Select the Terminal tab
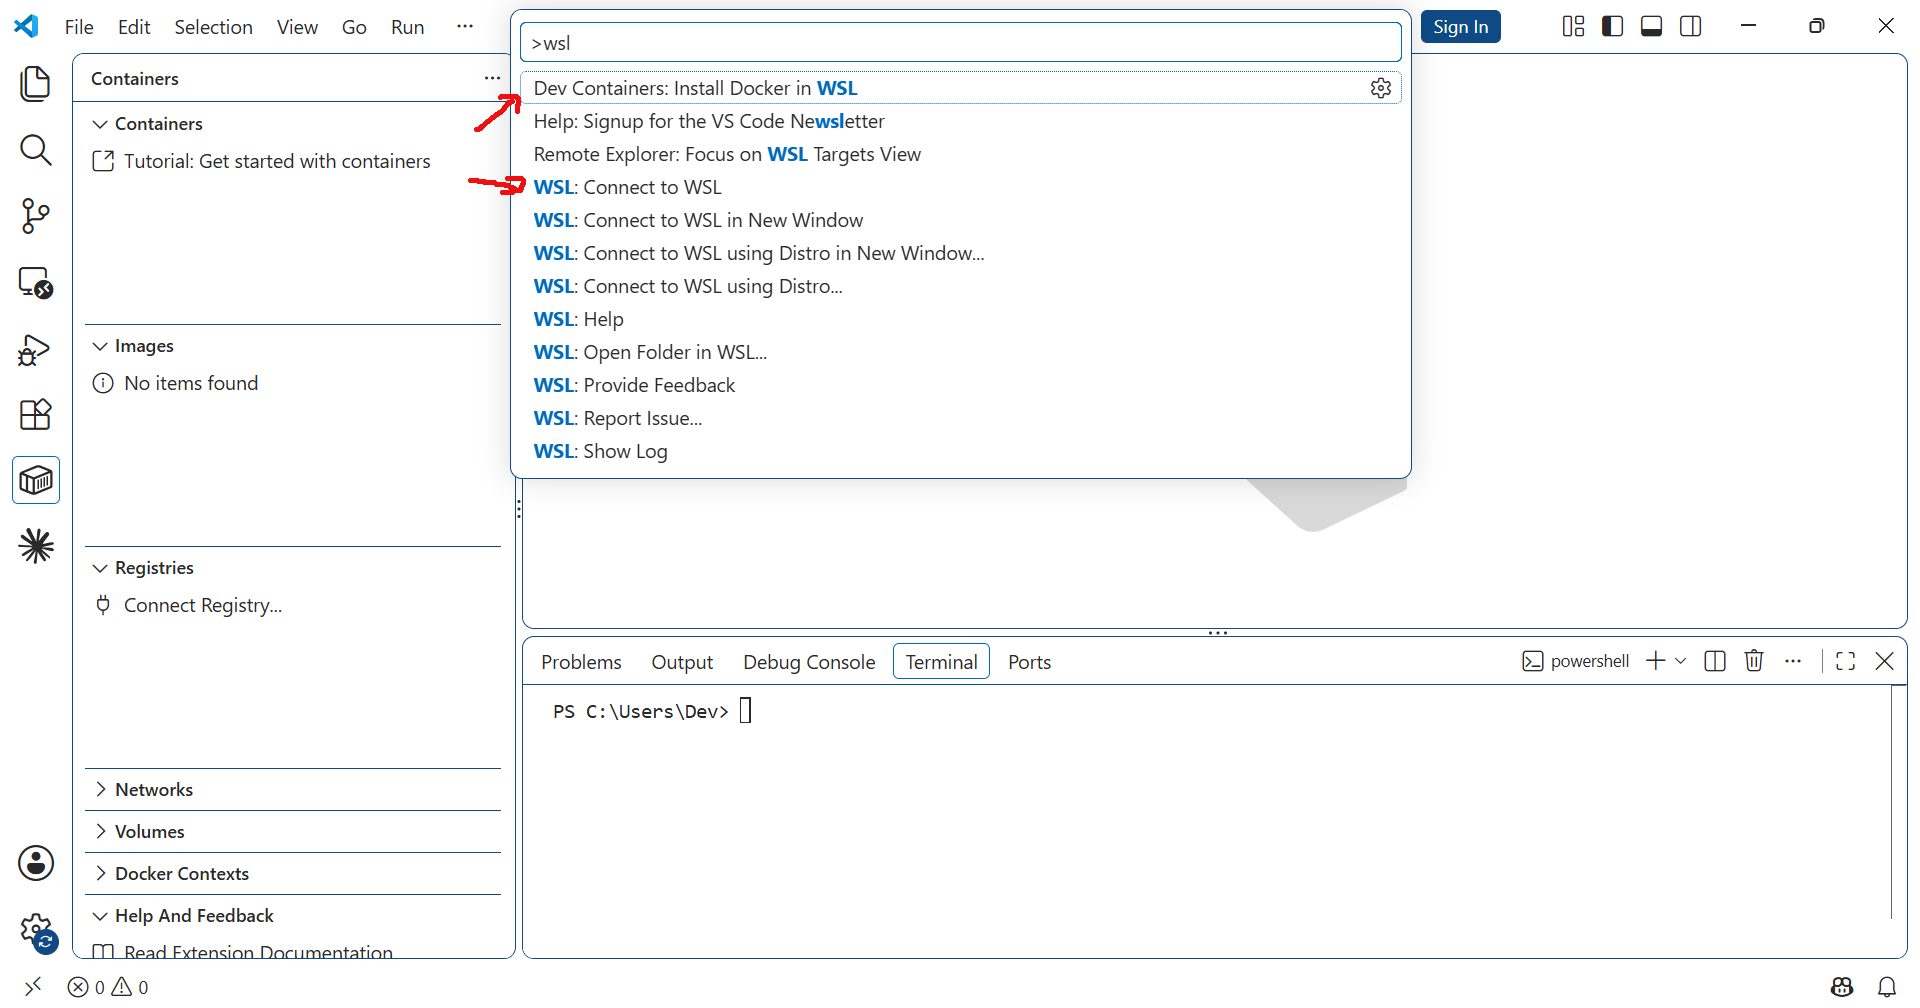The height and width of the screenshot is (1008, 1920). (x=941, y=662)
